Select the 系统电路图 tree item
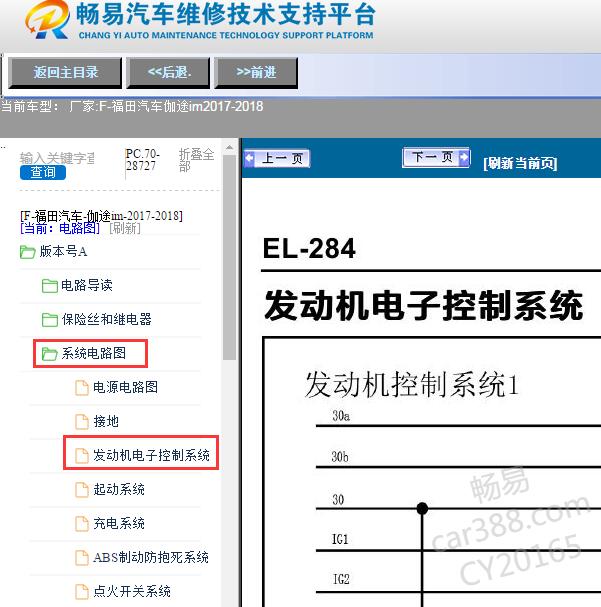 [x=94, y=353]
